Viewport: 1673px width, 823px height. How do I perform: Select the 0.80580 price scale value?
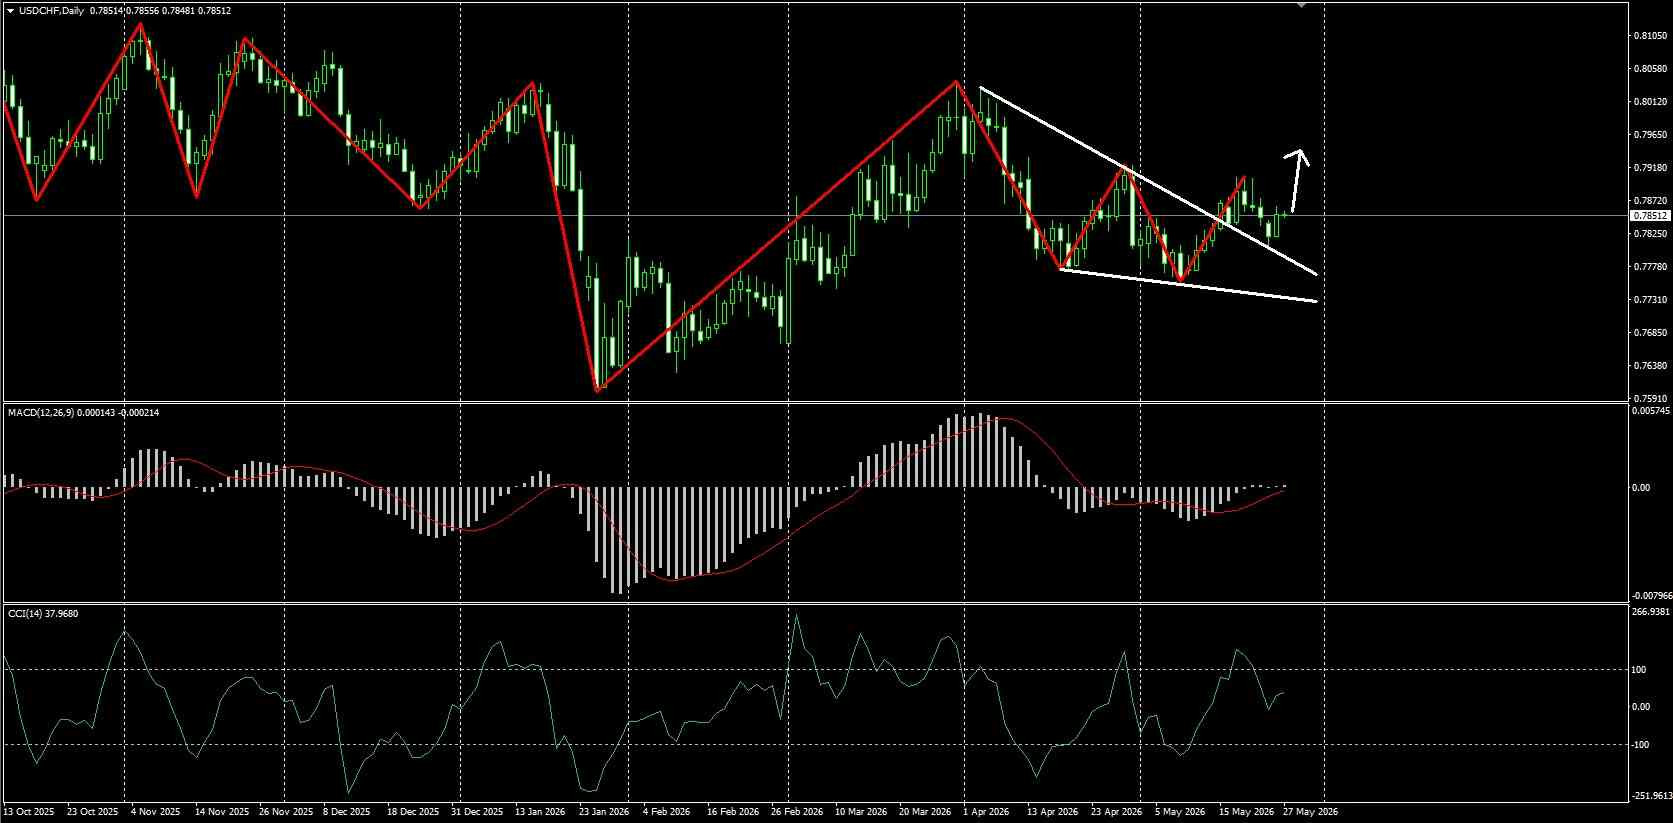[1649, 69]
